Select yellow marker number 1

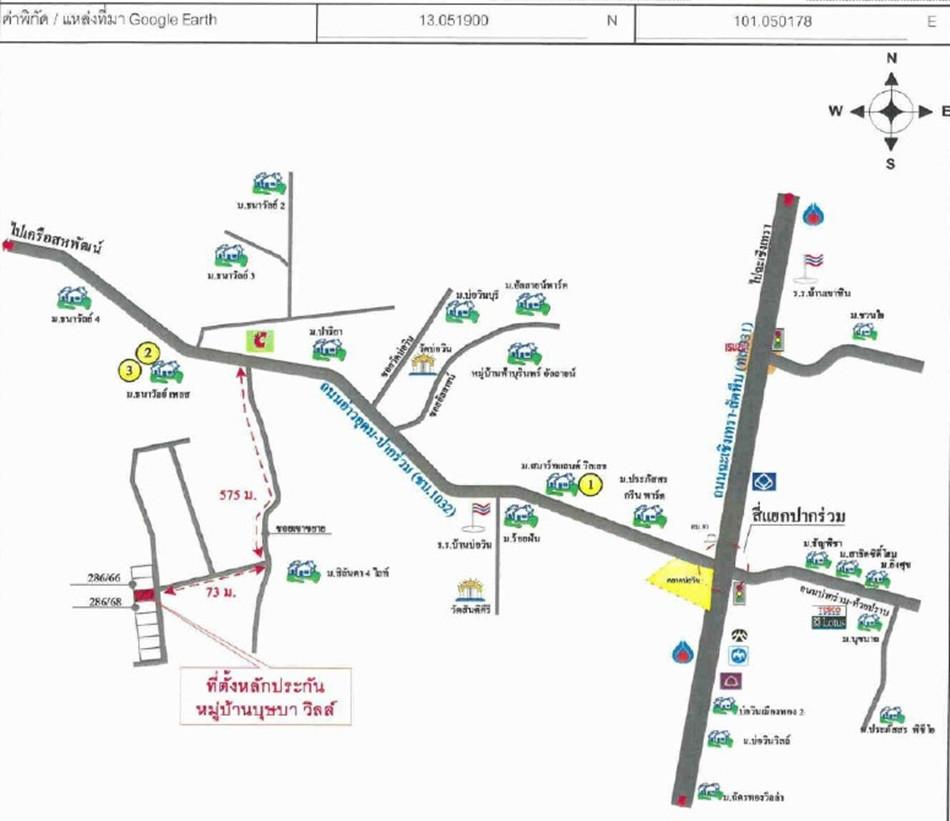(x=590, y=486)
